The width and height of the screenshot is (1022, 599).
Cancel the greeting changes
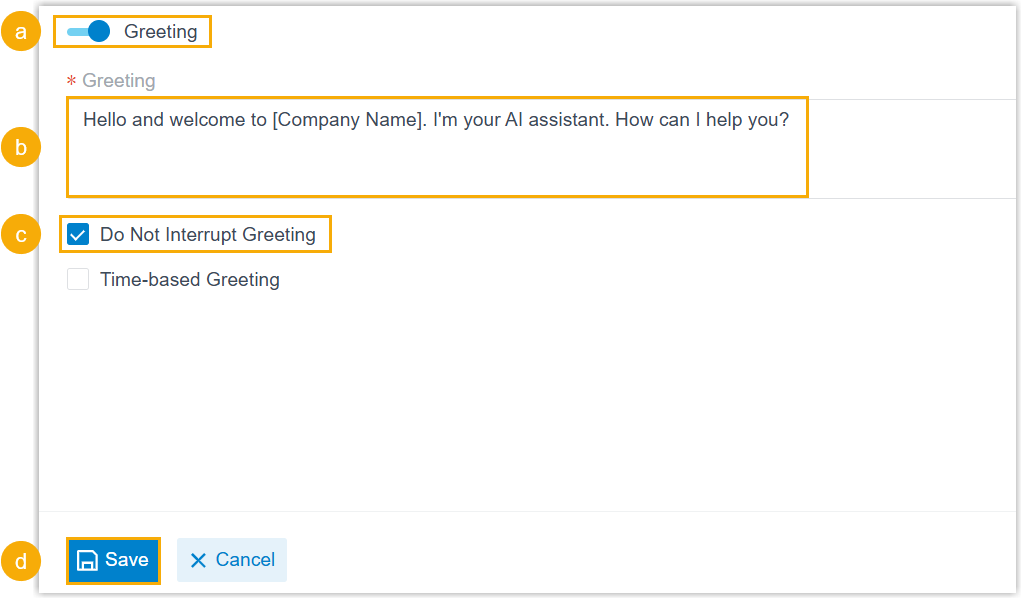click(232, 560)
